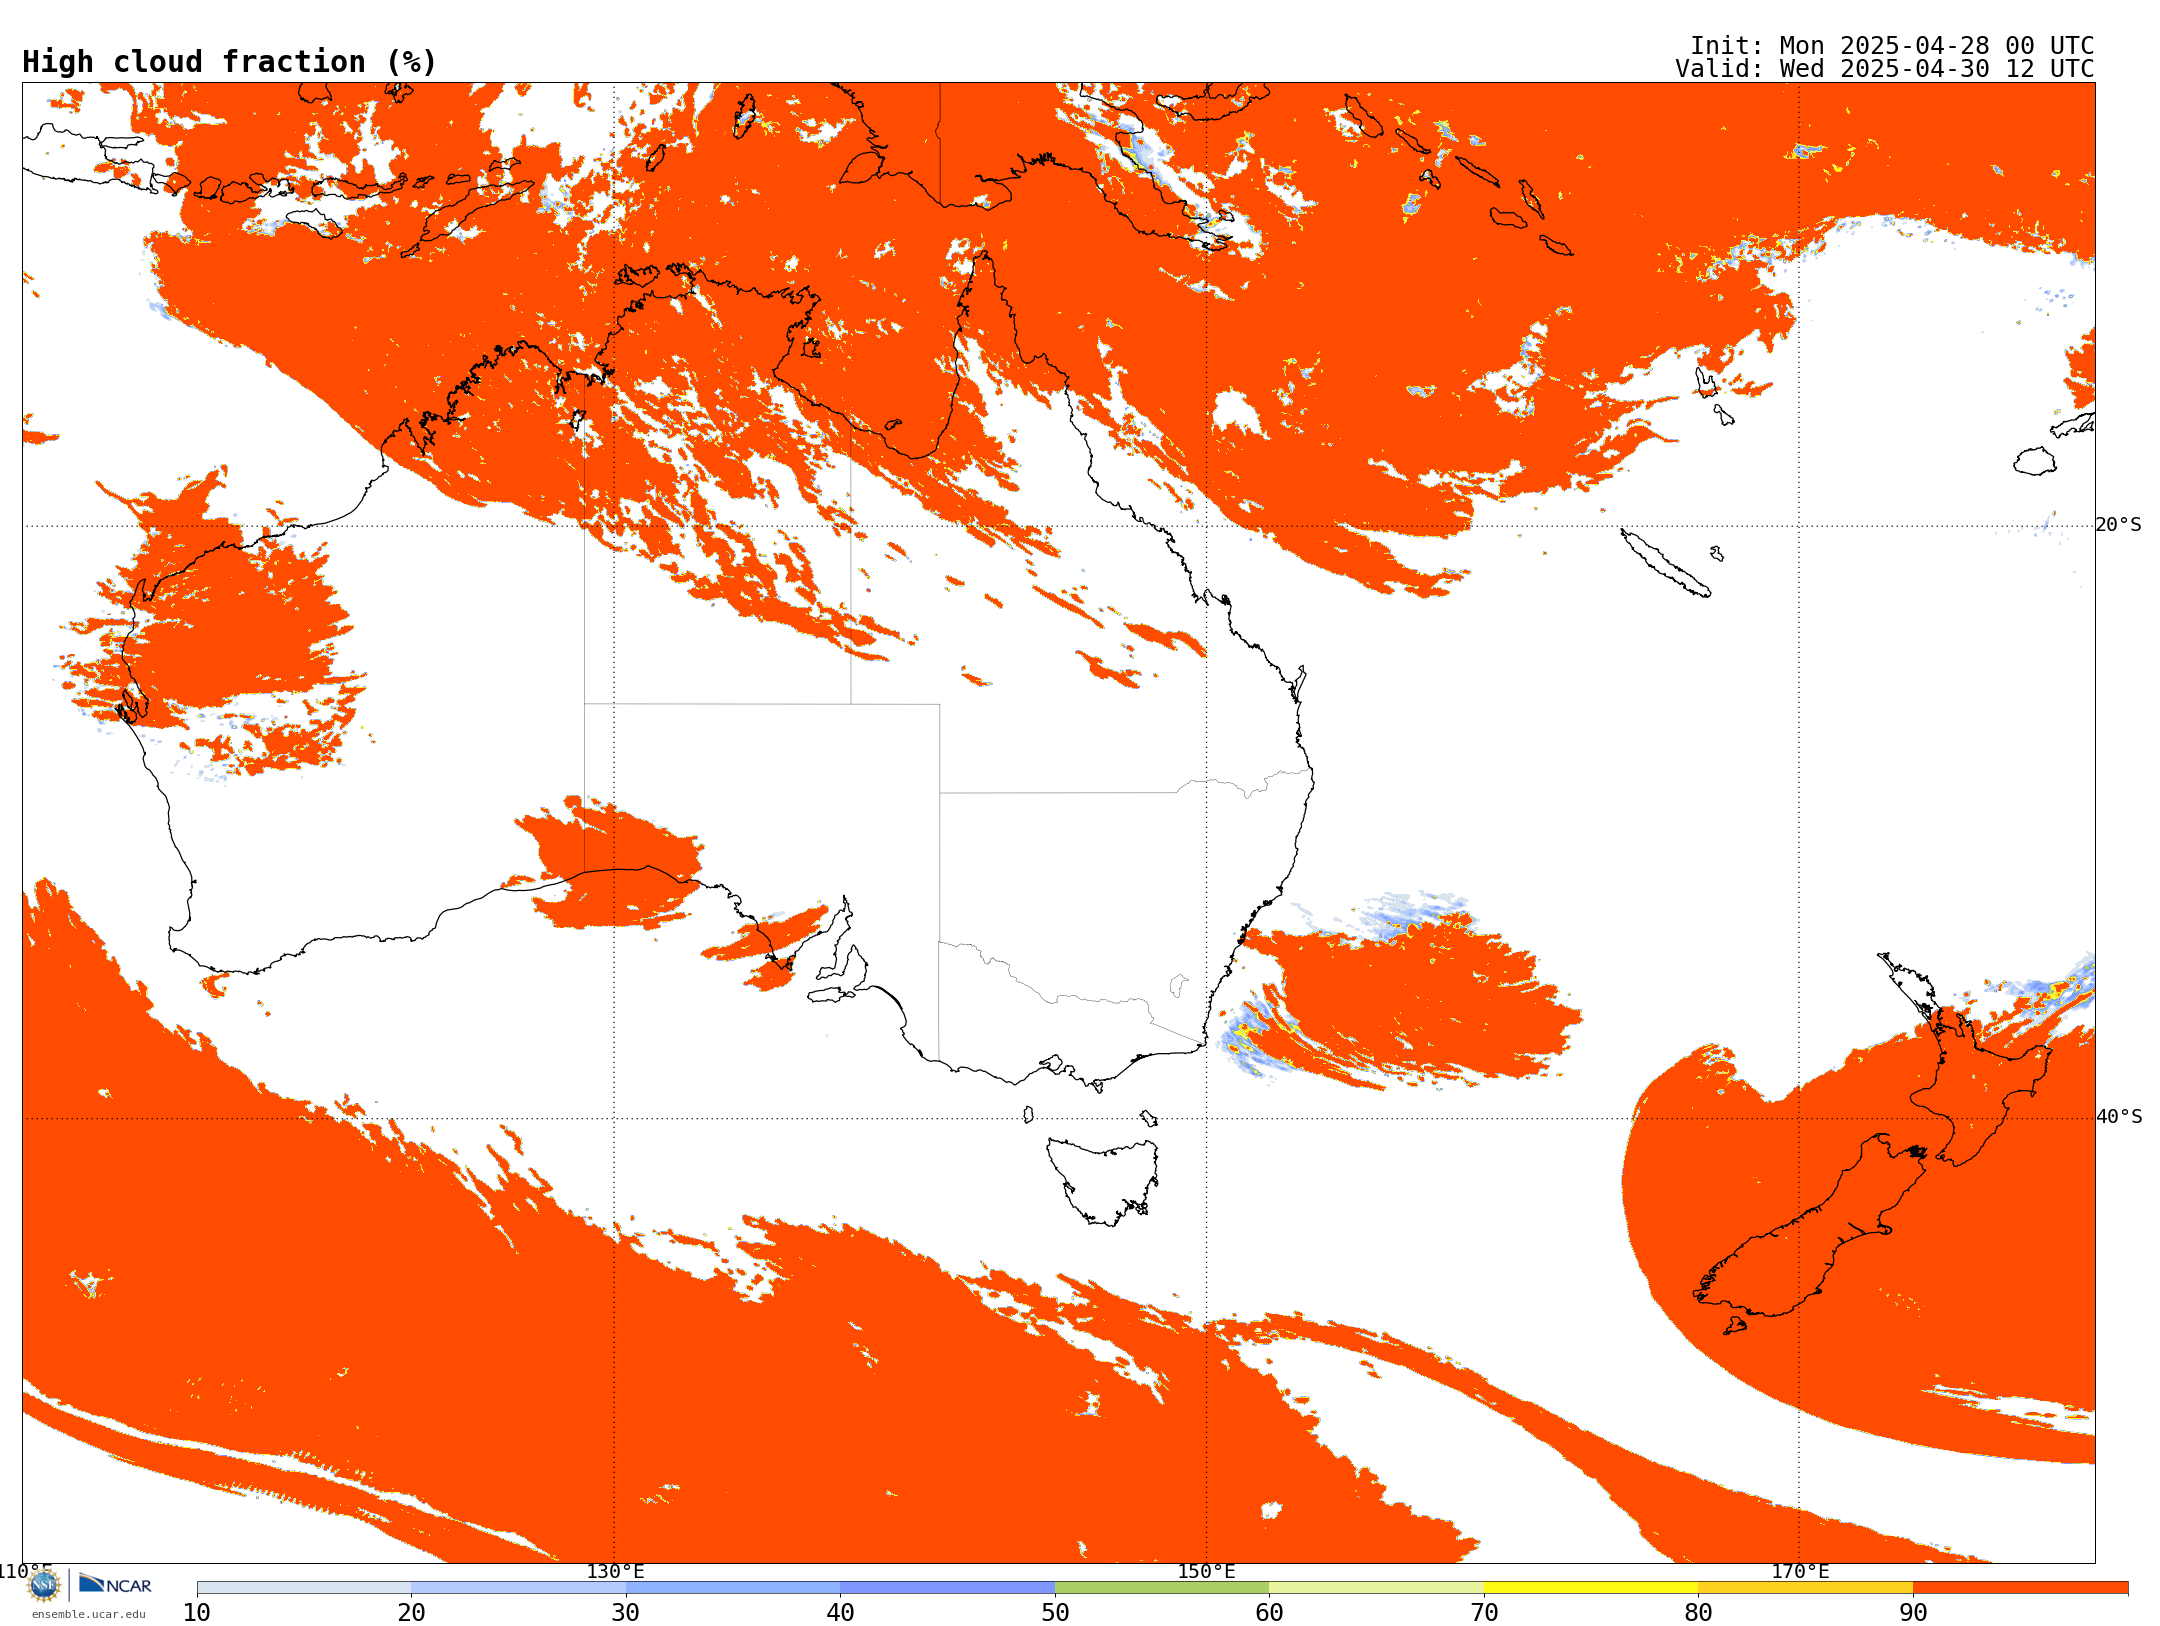Click the NSF logo icon
This screenshot has width=2160, height=1626.
click(44, 1585)
